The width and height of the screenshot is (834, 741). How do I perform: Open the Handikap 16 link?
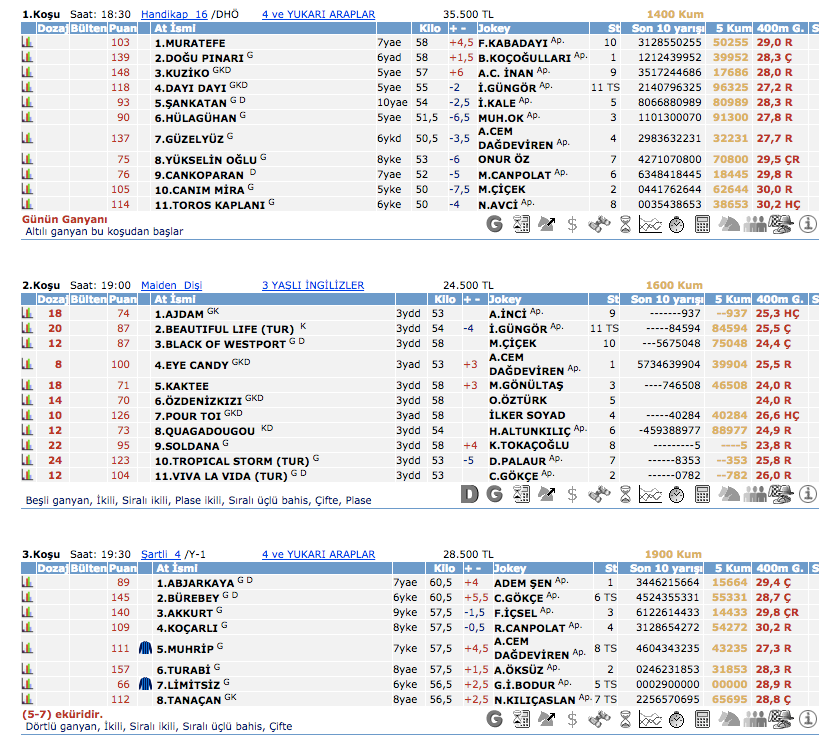click(x=174, y=15)
